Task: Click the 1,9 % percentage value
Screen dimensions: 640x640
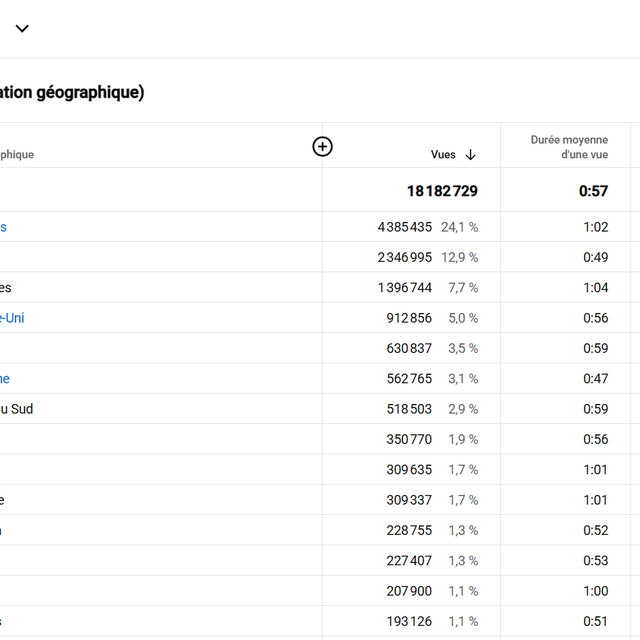Action: 463,440
